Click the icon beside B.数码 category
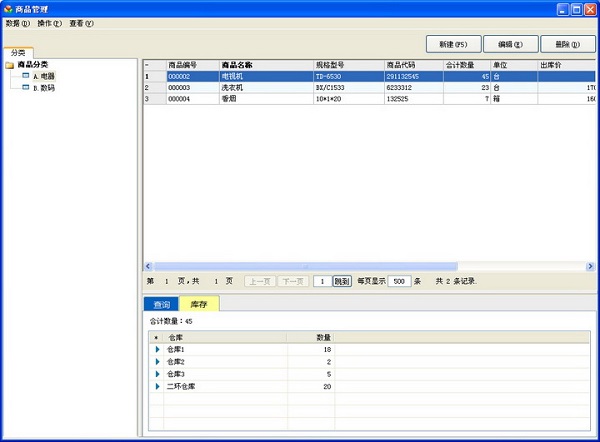Image resolution: width=600 pixels, height=442 pixels. tap(26, 87)
